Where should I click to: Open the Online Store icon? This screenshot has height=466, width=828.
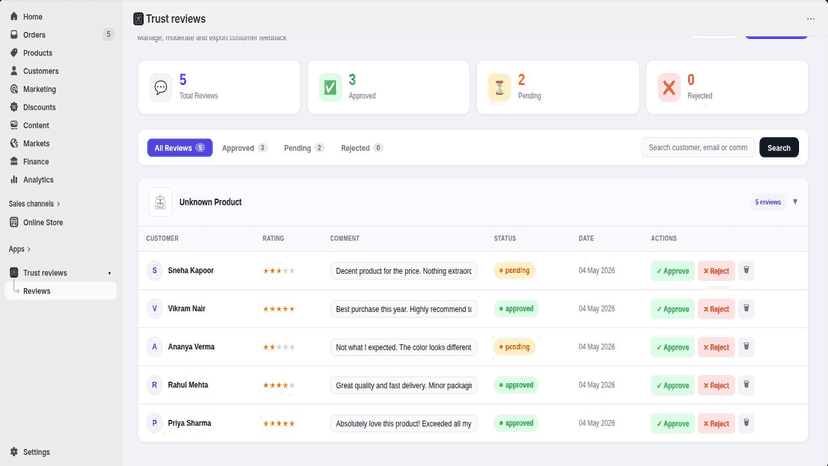(x=14, y=222)
